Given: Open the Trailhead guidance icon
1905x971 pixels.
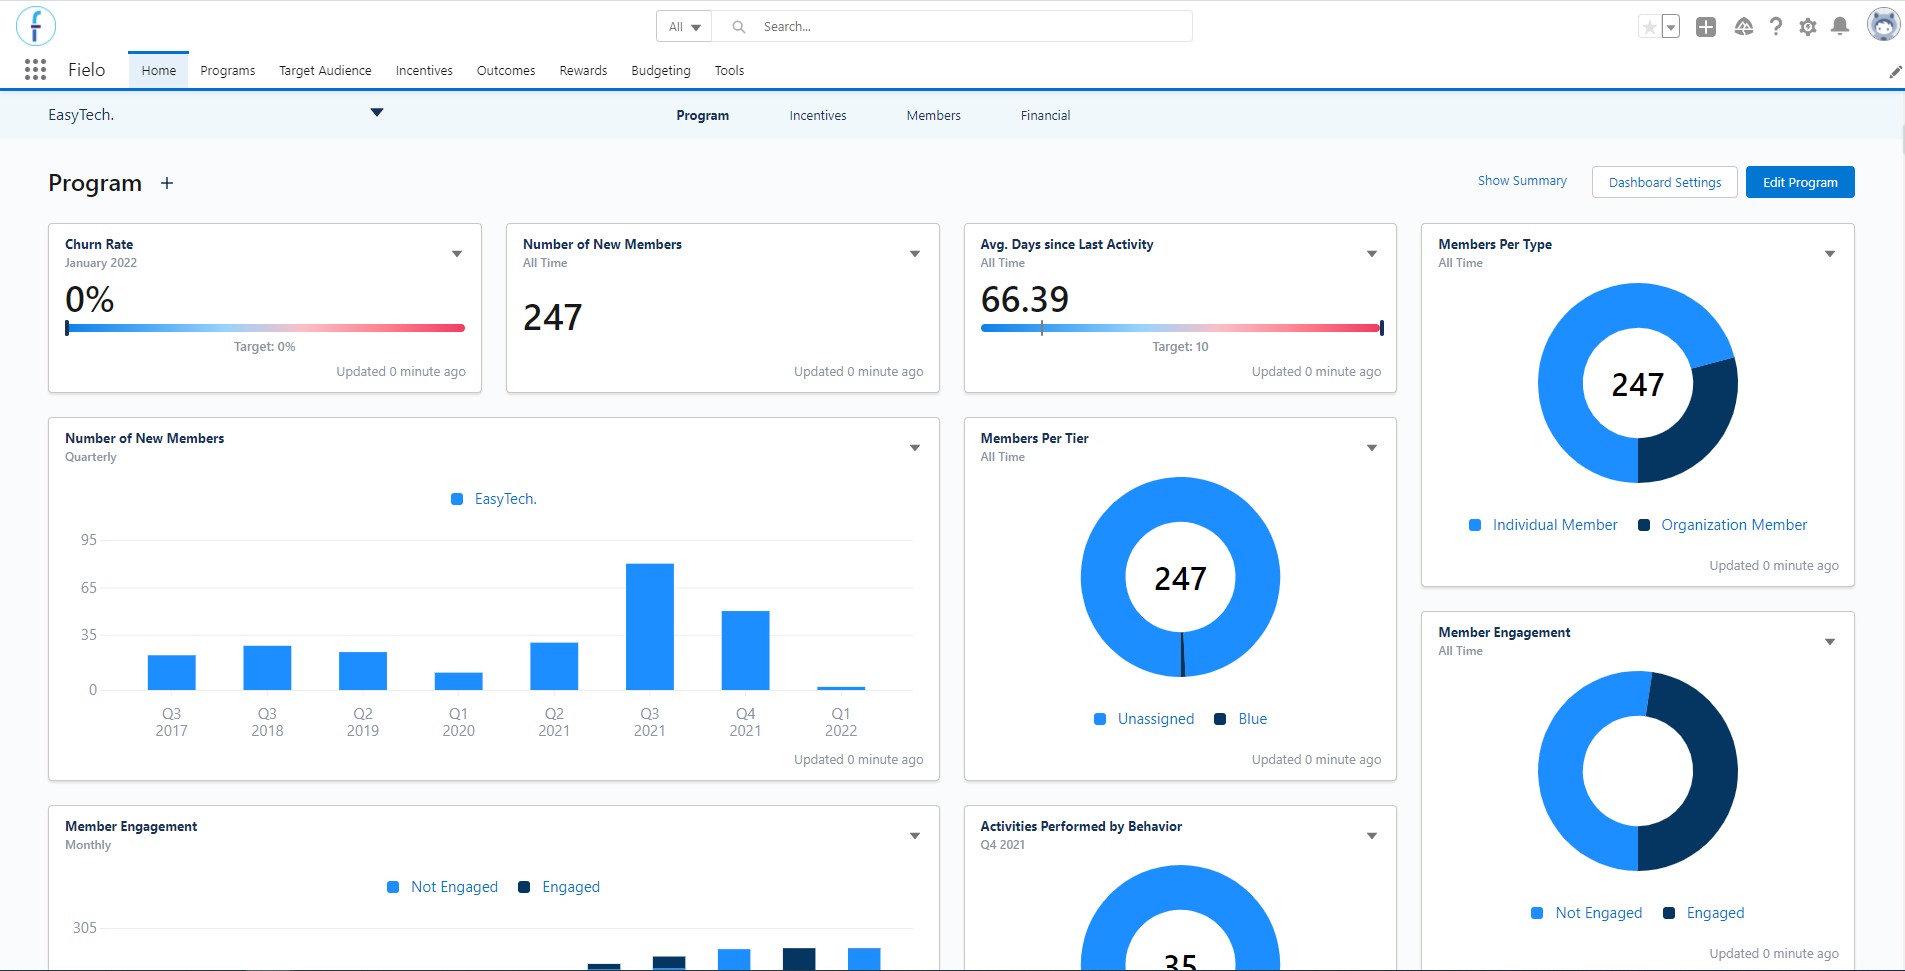Looking at the screenshot, I should pos(1743,27).
